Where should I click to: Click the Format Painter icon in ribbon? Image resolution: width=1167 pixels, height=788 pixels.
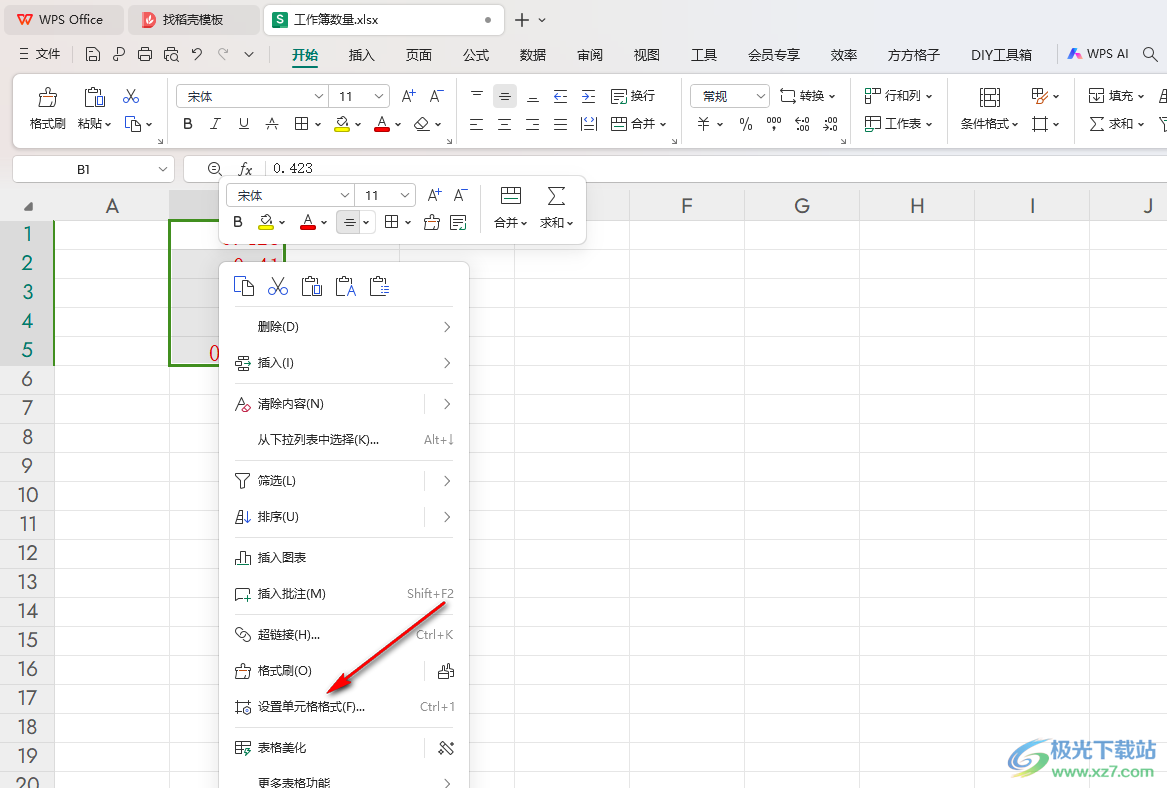48,97
